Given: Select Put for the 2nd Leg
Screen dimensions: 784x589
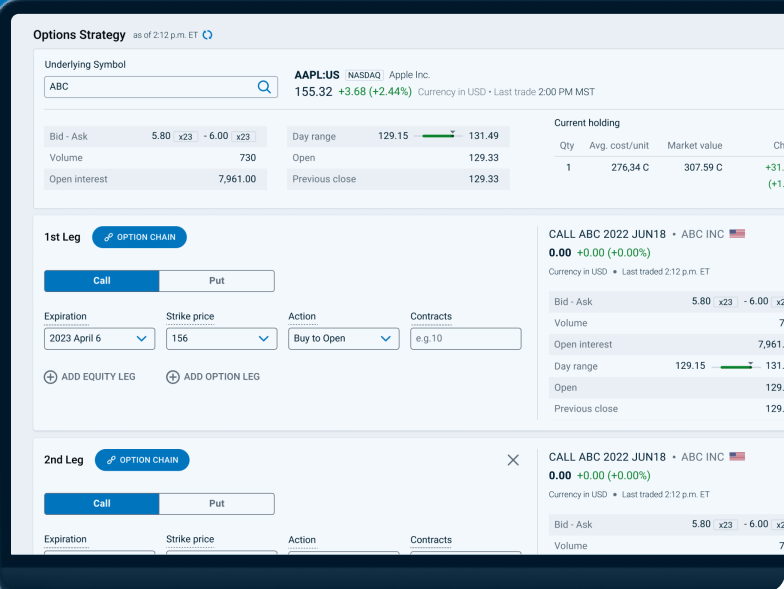Looking at the screenshot, I should pos(216,504).
